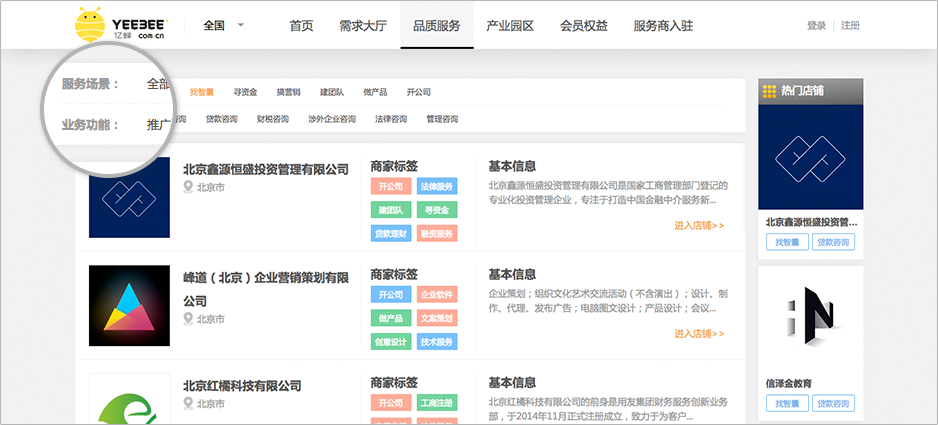This screenshot has width=938, height=425.
Task: Open the 需求大厅 navigation item
Action: click(363, 26)
